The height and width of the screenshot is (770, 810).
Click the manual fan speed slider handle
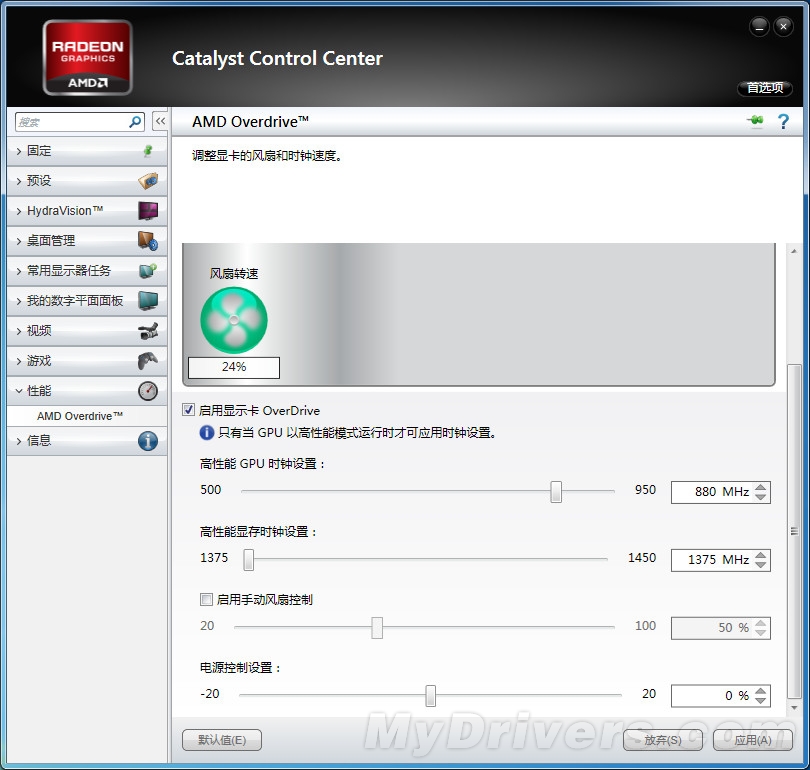(377, 627)
